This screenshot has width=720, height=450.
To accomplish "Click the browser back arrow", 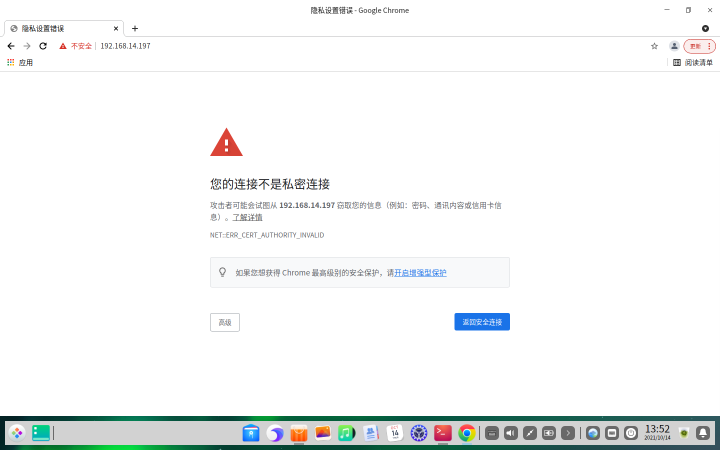I will click(11, 46).
